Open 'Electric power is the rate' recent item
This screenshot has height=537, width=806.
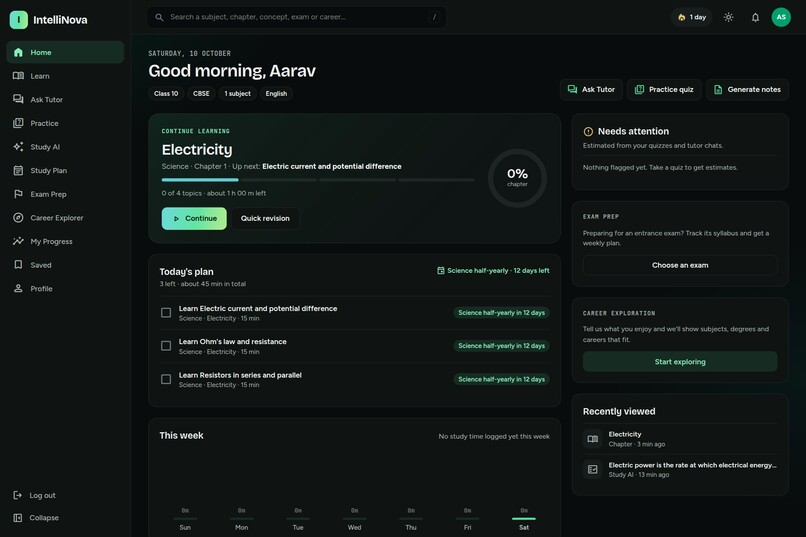coord(680,470)
